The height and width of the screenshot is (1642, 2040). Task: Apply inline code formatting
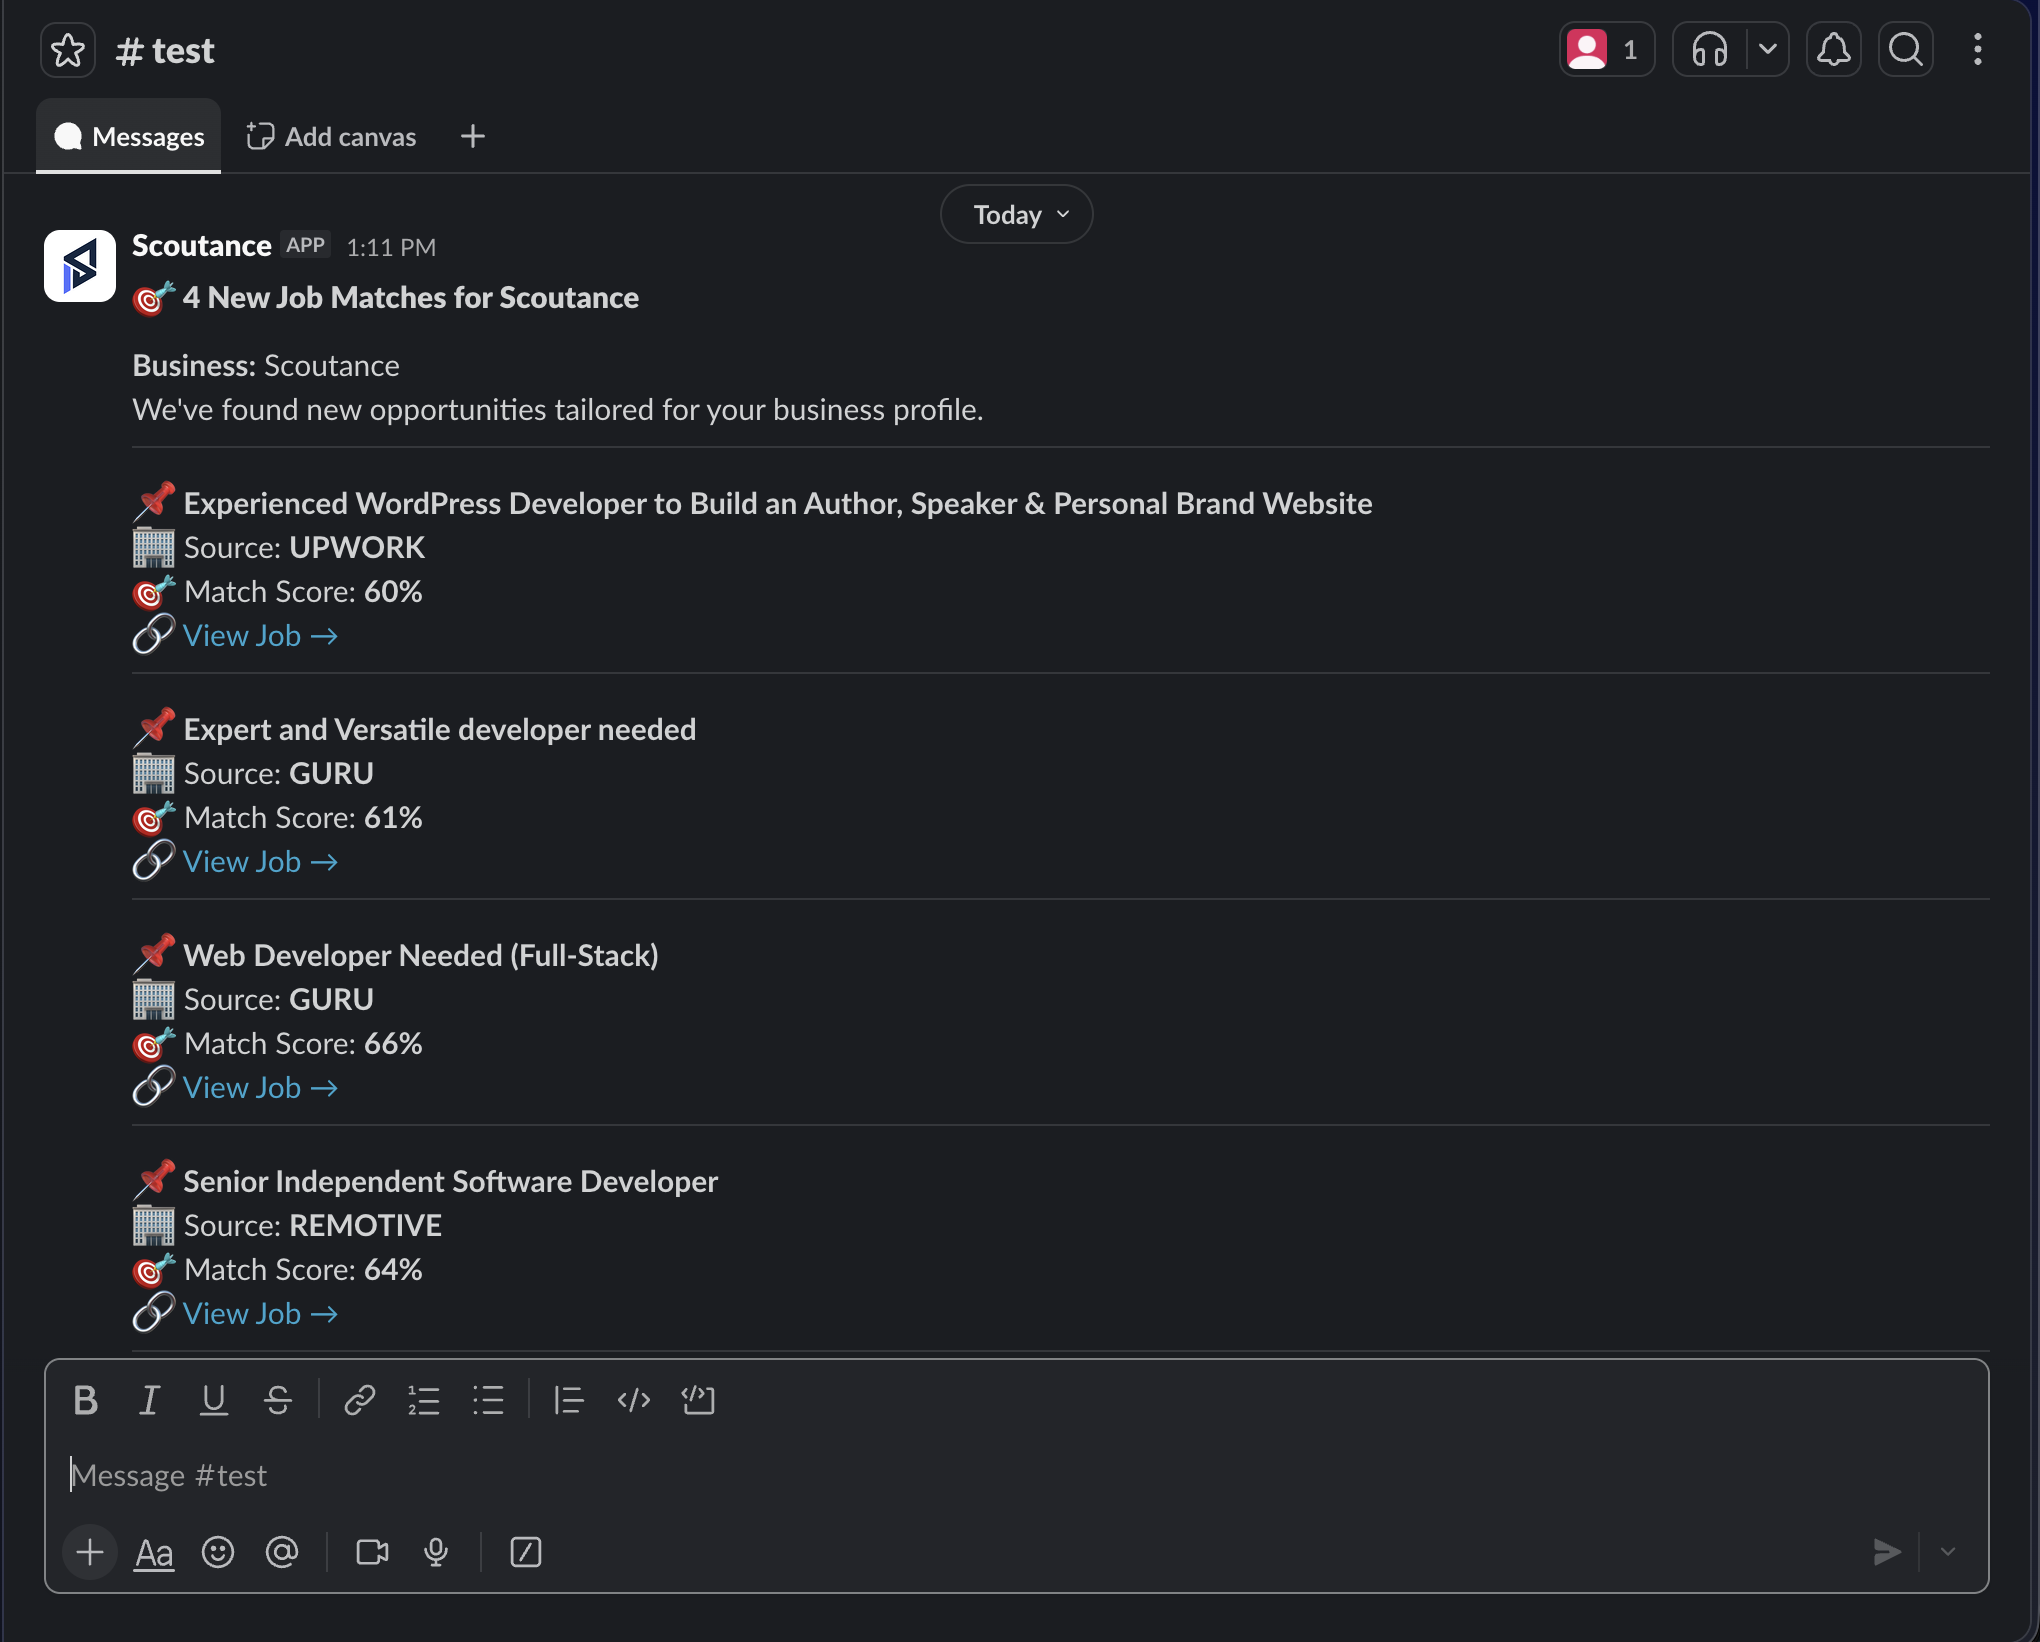[x=634, y=1400]
